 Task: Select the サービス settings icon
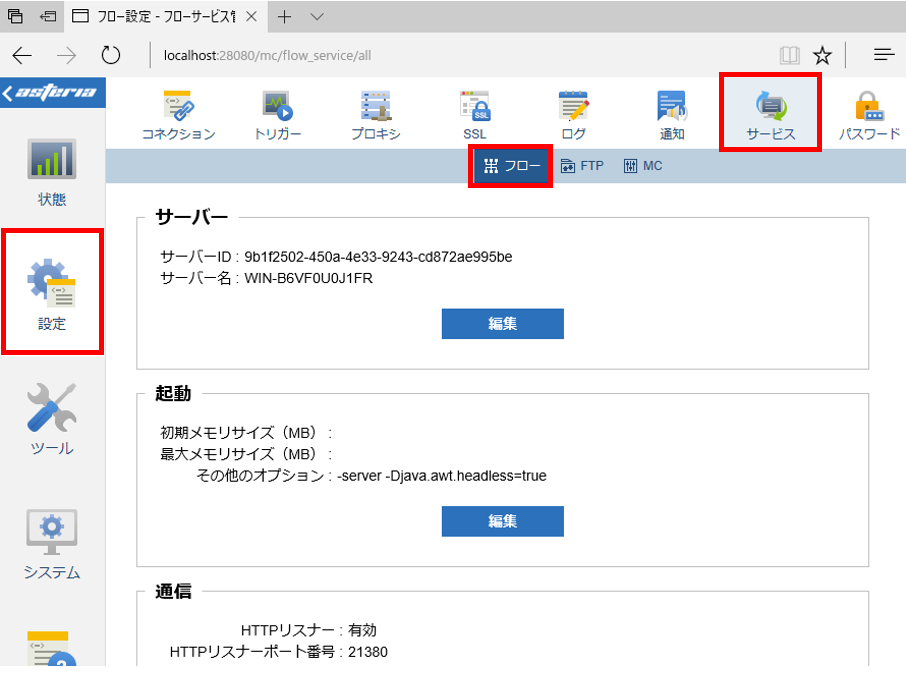pos(770,115)
